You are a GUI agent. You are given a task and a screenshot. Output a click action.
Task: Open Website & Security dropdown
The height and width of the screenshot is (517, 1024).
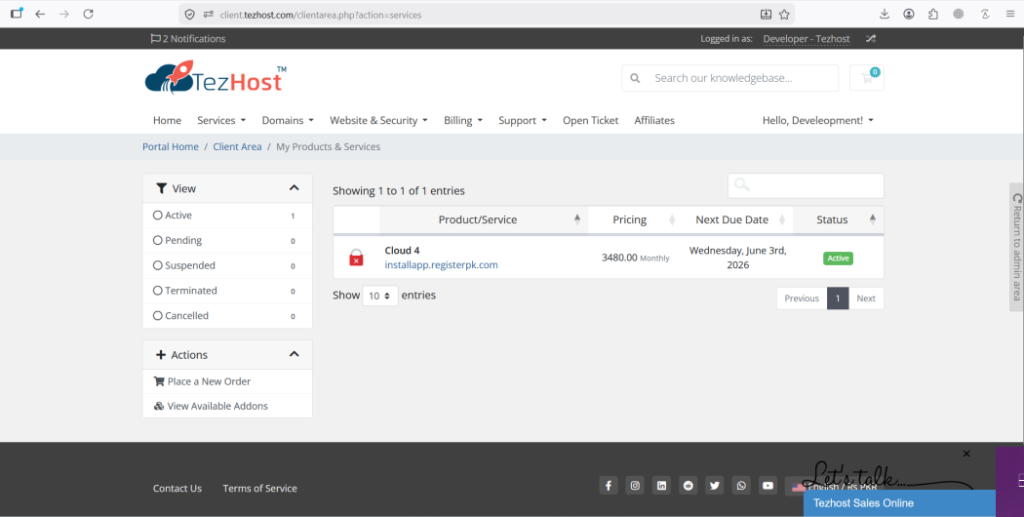click(378, 120)
